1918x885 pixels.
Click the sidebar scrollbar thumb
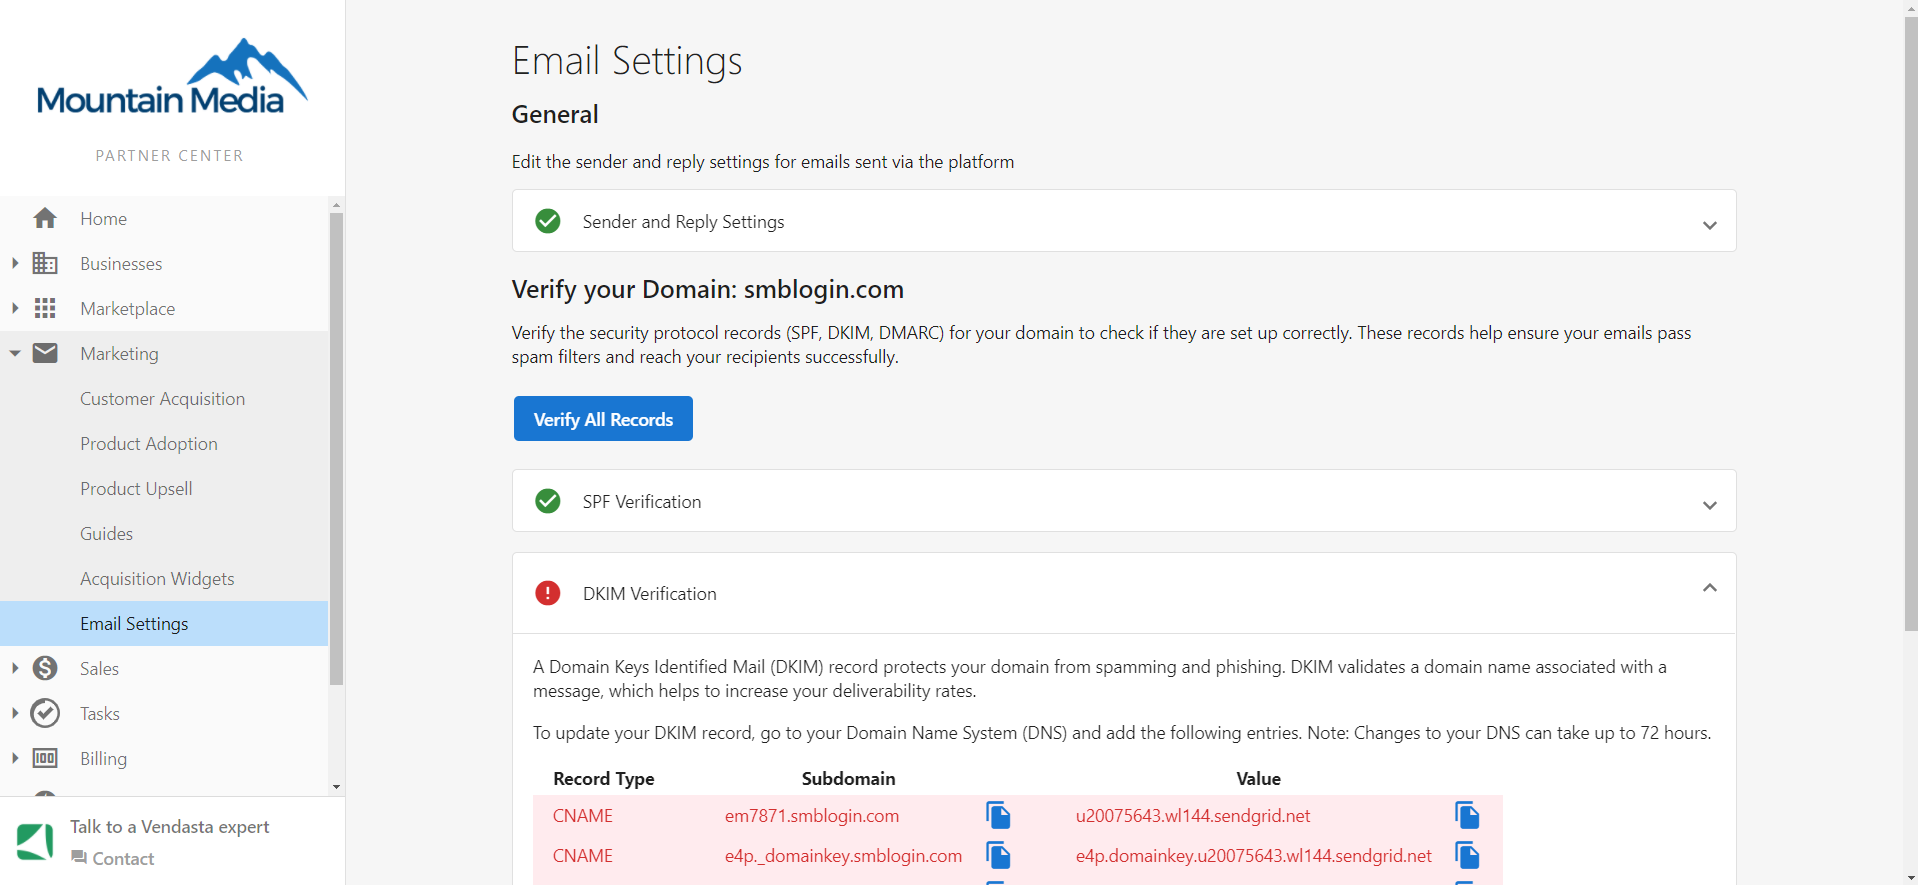(x=336, y=448)
